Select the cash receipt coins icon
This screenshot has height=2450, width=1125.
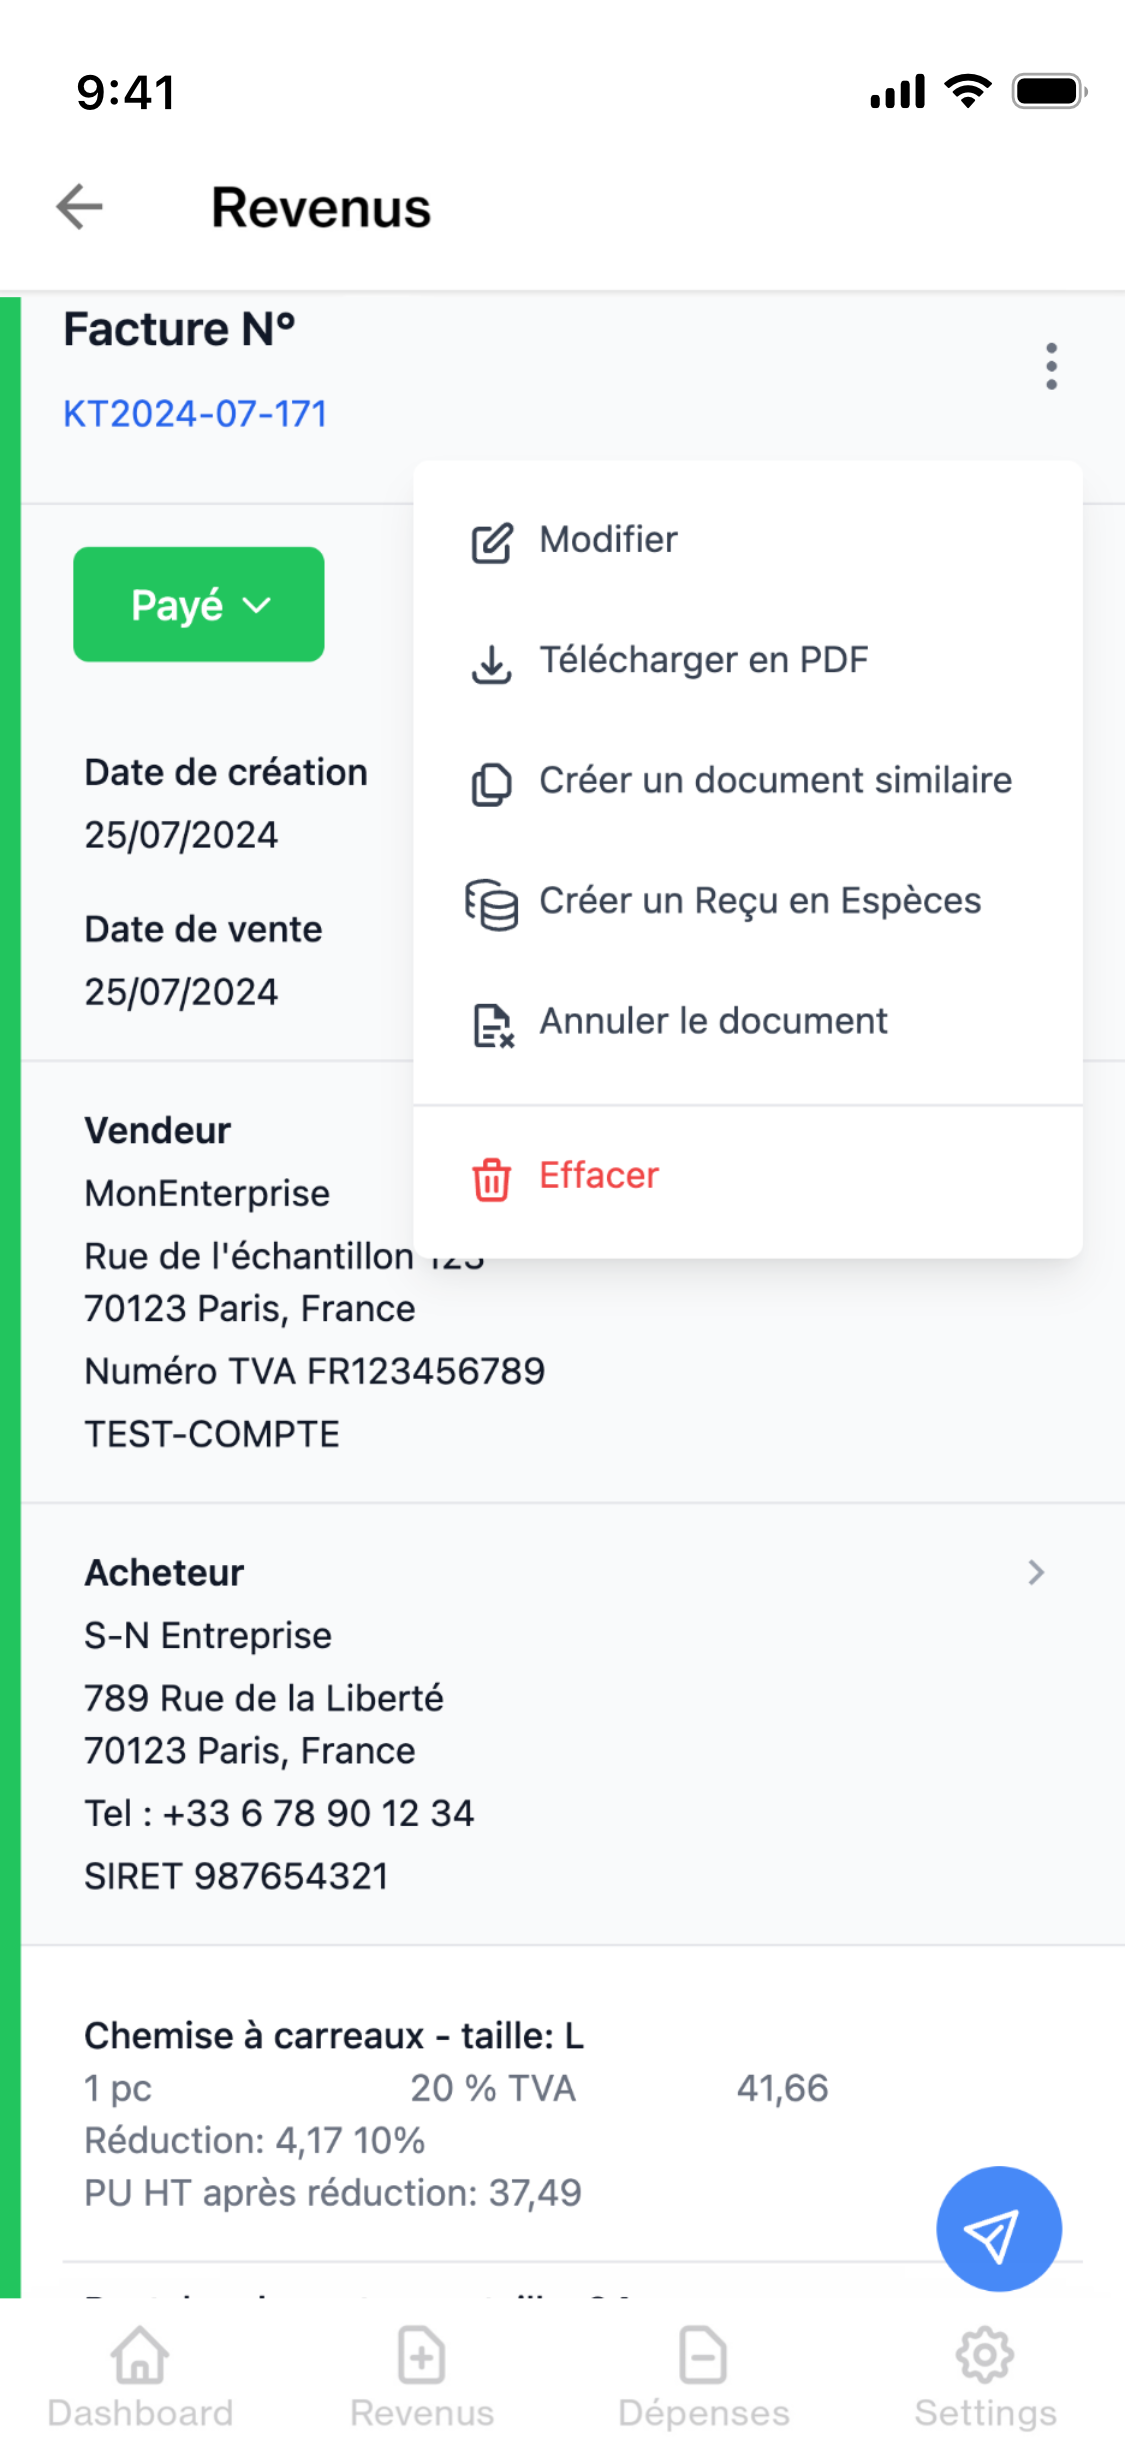click(491, 902)
